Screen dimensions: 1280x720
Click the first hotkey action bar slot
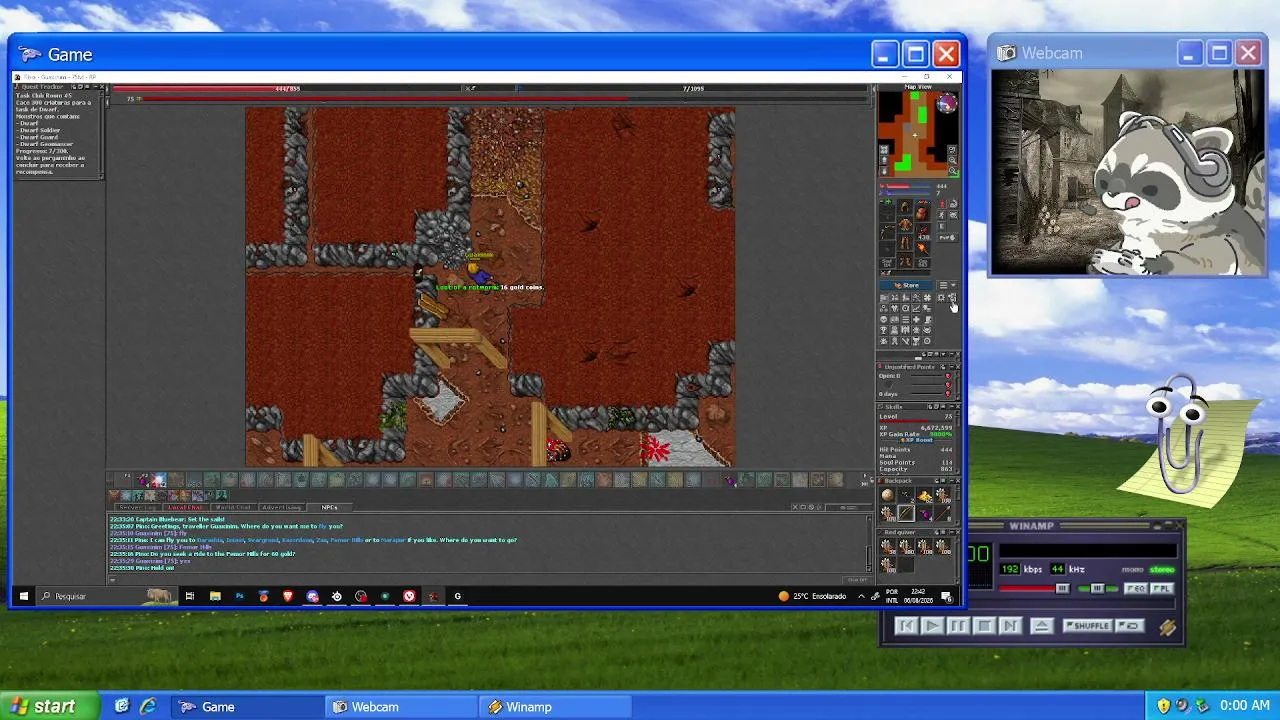pyautogui.click(x=122, y=480)
